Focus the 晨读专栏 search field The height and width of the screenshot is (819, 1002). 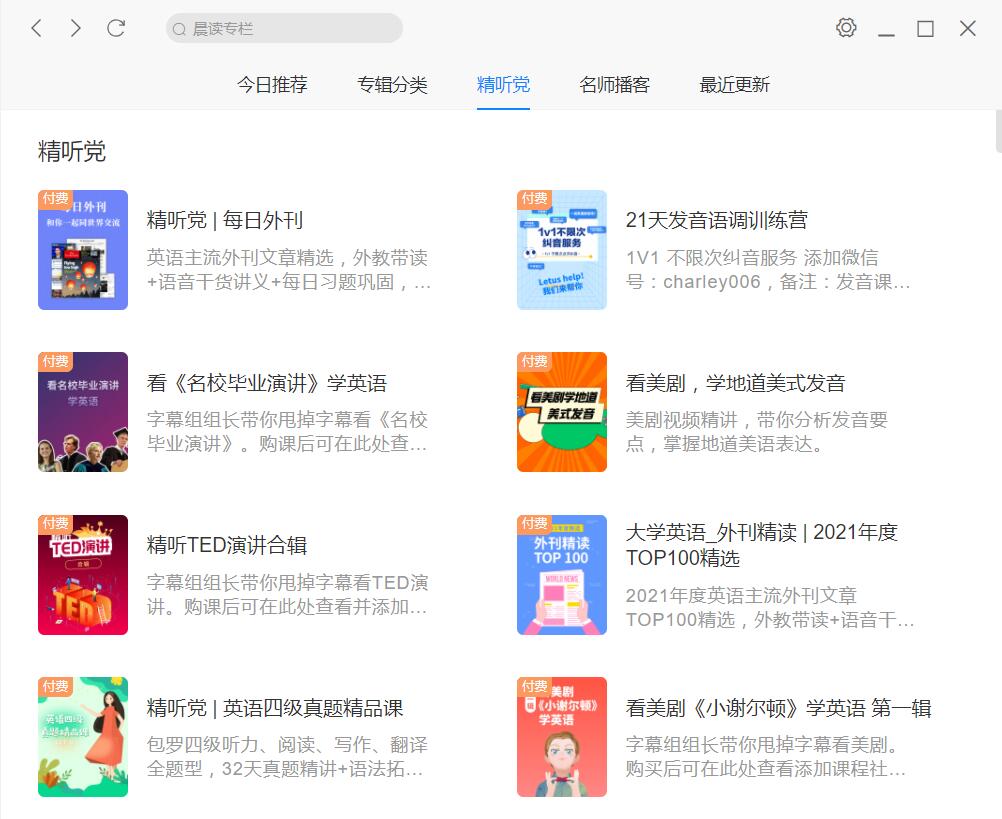click(284, 28)
